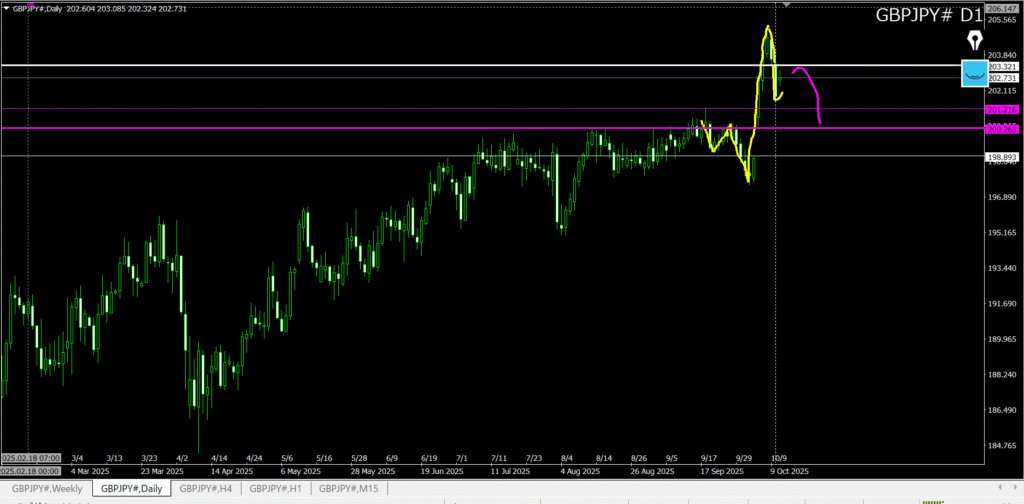Click the 202.731 current price label

1002,78
